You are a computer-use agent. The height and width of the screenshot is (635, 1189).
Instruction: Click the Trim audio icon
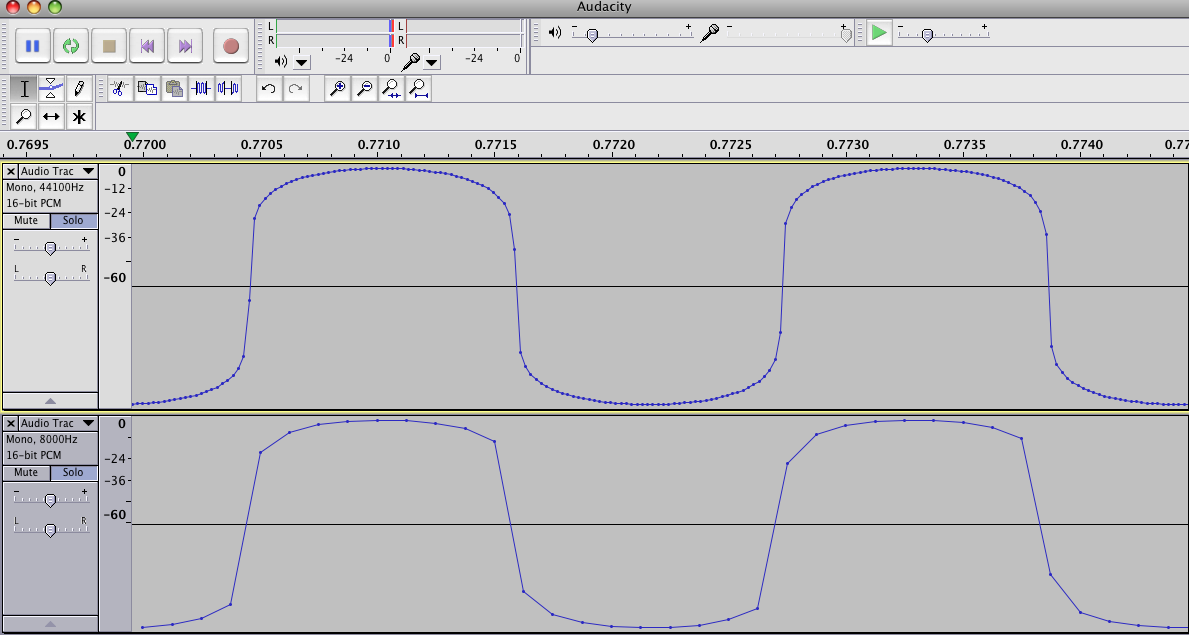201,88
